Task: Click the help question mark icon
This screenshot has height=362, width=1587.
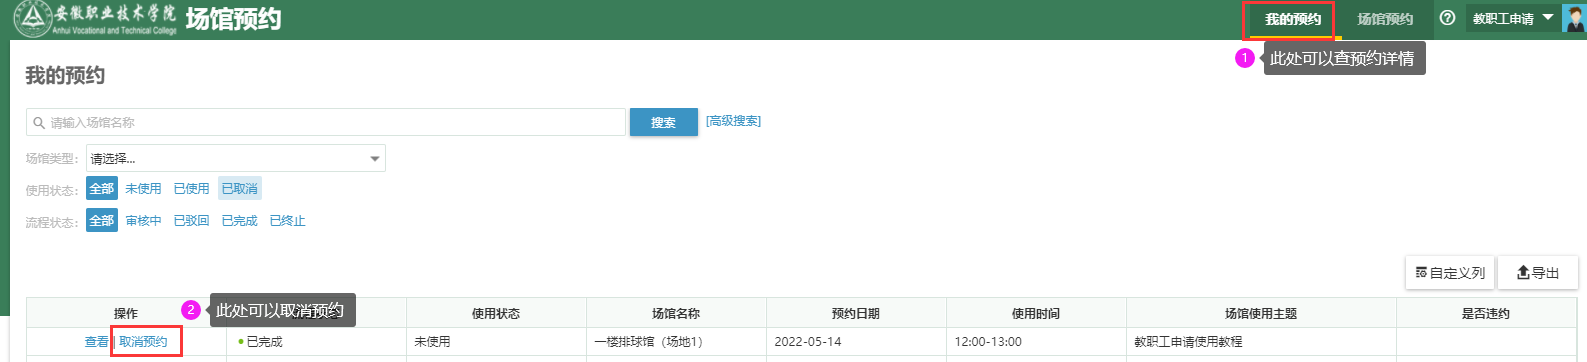Action: pos(1447,18)
